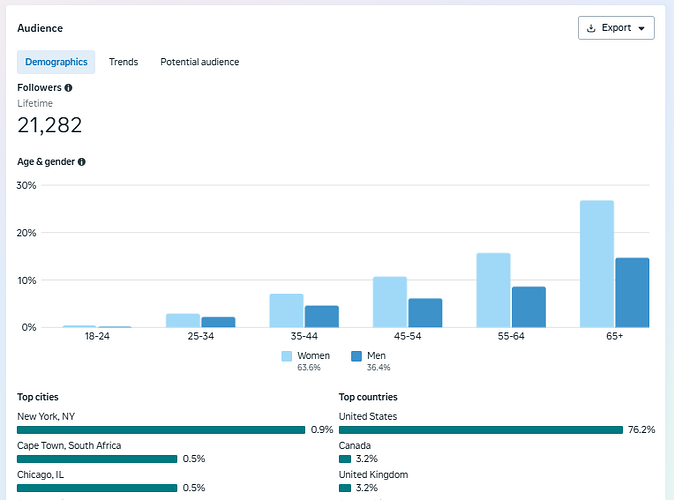Click the Top cities heading
Screen dimensions: 674x500
[38, 397]
